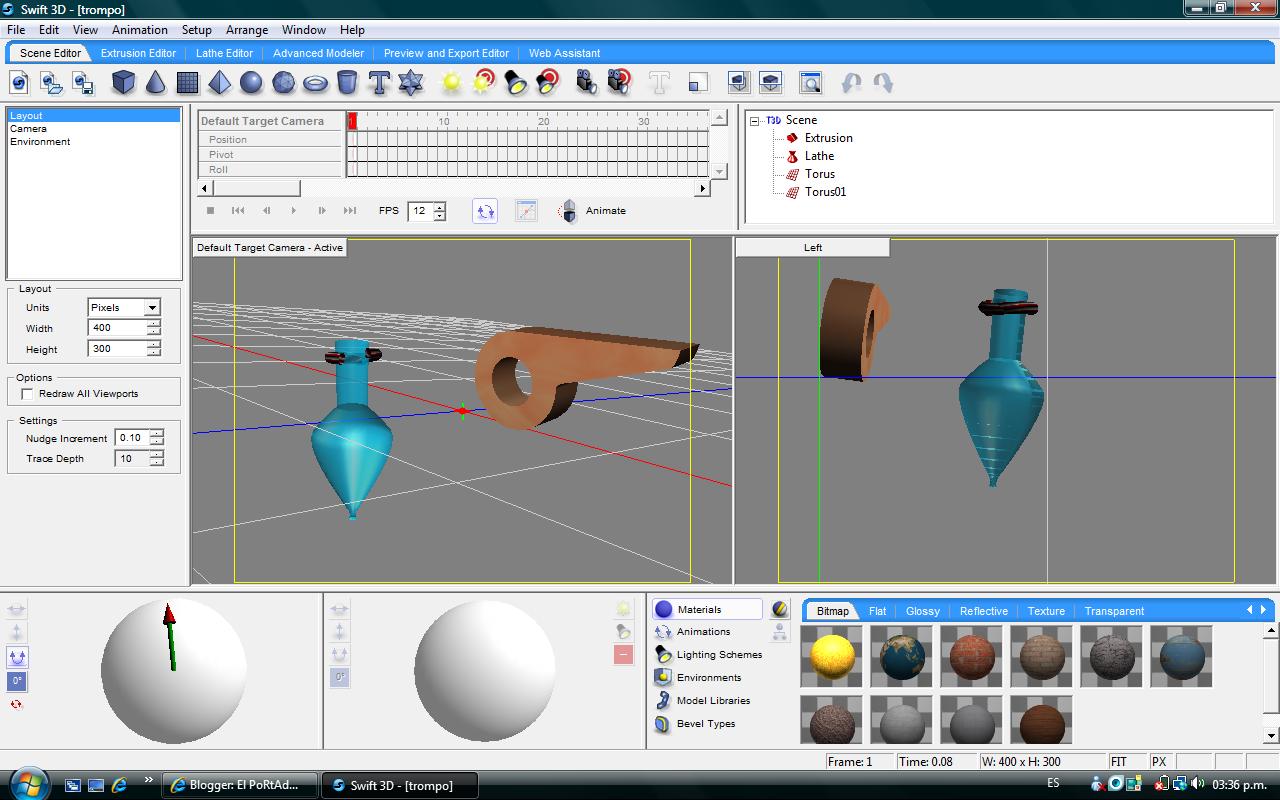The height and width of the screenshot is (800, 1280).
Task: Toggle Animate mode on the timeline
Action: [x=567, y=211]
